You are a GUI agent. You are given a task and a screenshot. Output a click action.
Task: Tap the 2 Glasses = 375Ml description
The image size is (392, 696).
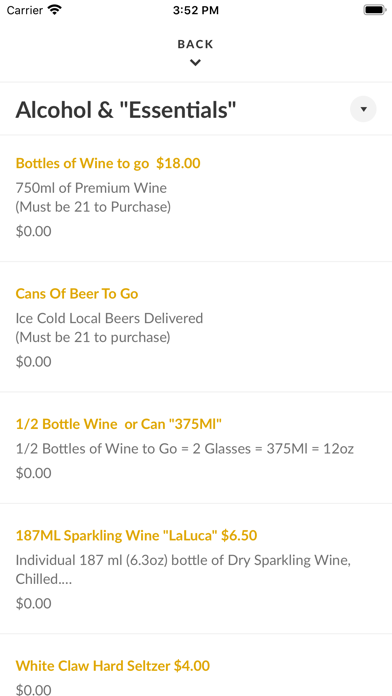click(185, 449)
